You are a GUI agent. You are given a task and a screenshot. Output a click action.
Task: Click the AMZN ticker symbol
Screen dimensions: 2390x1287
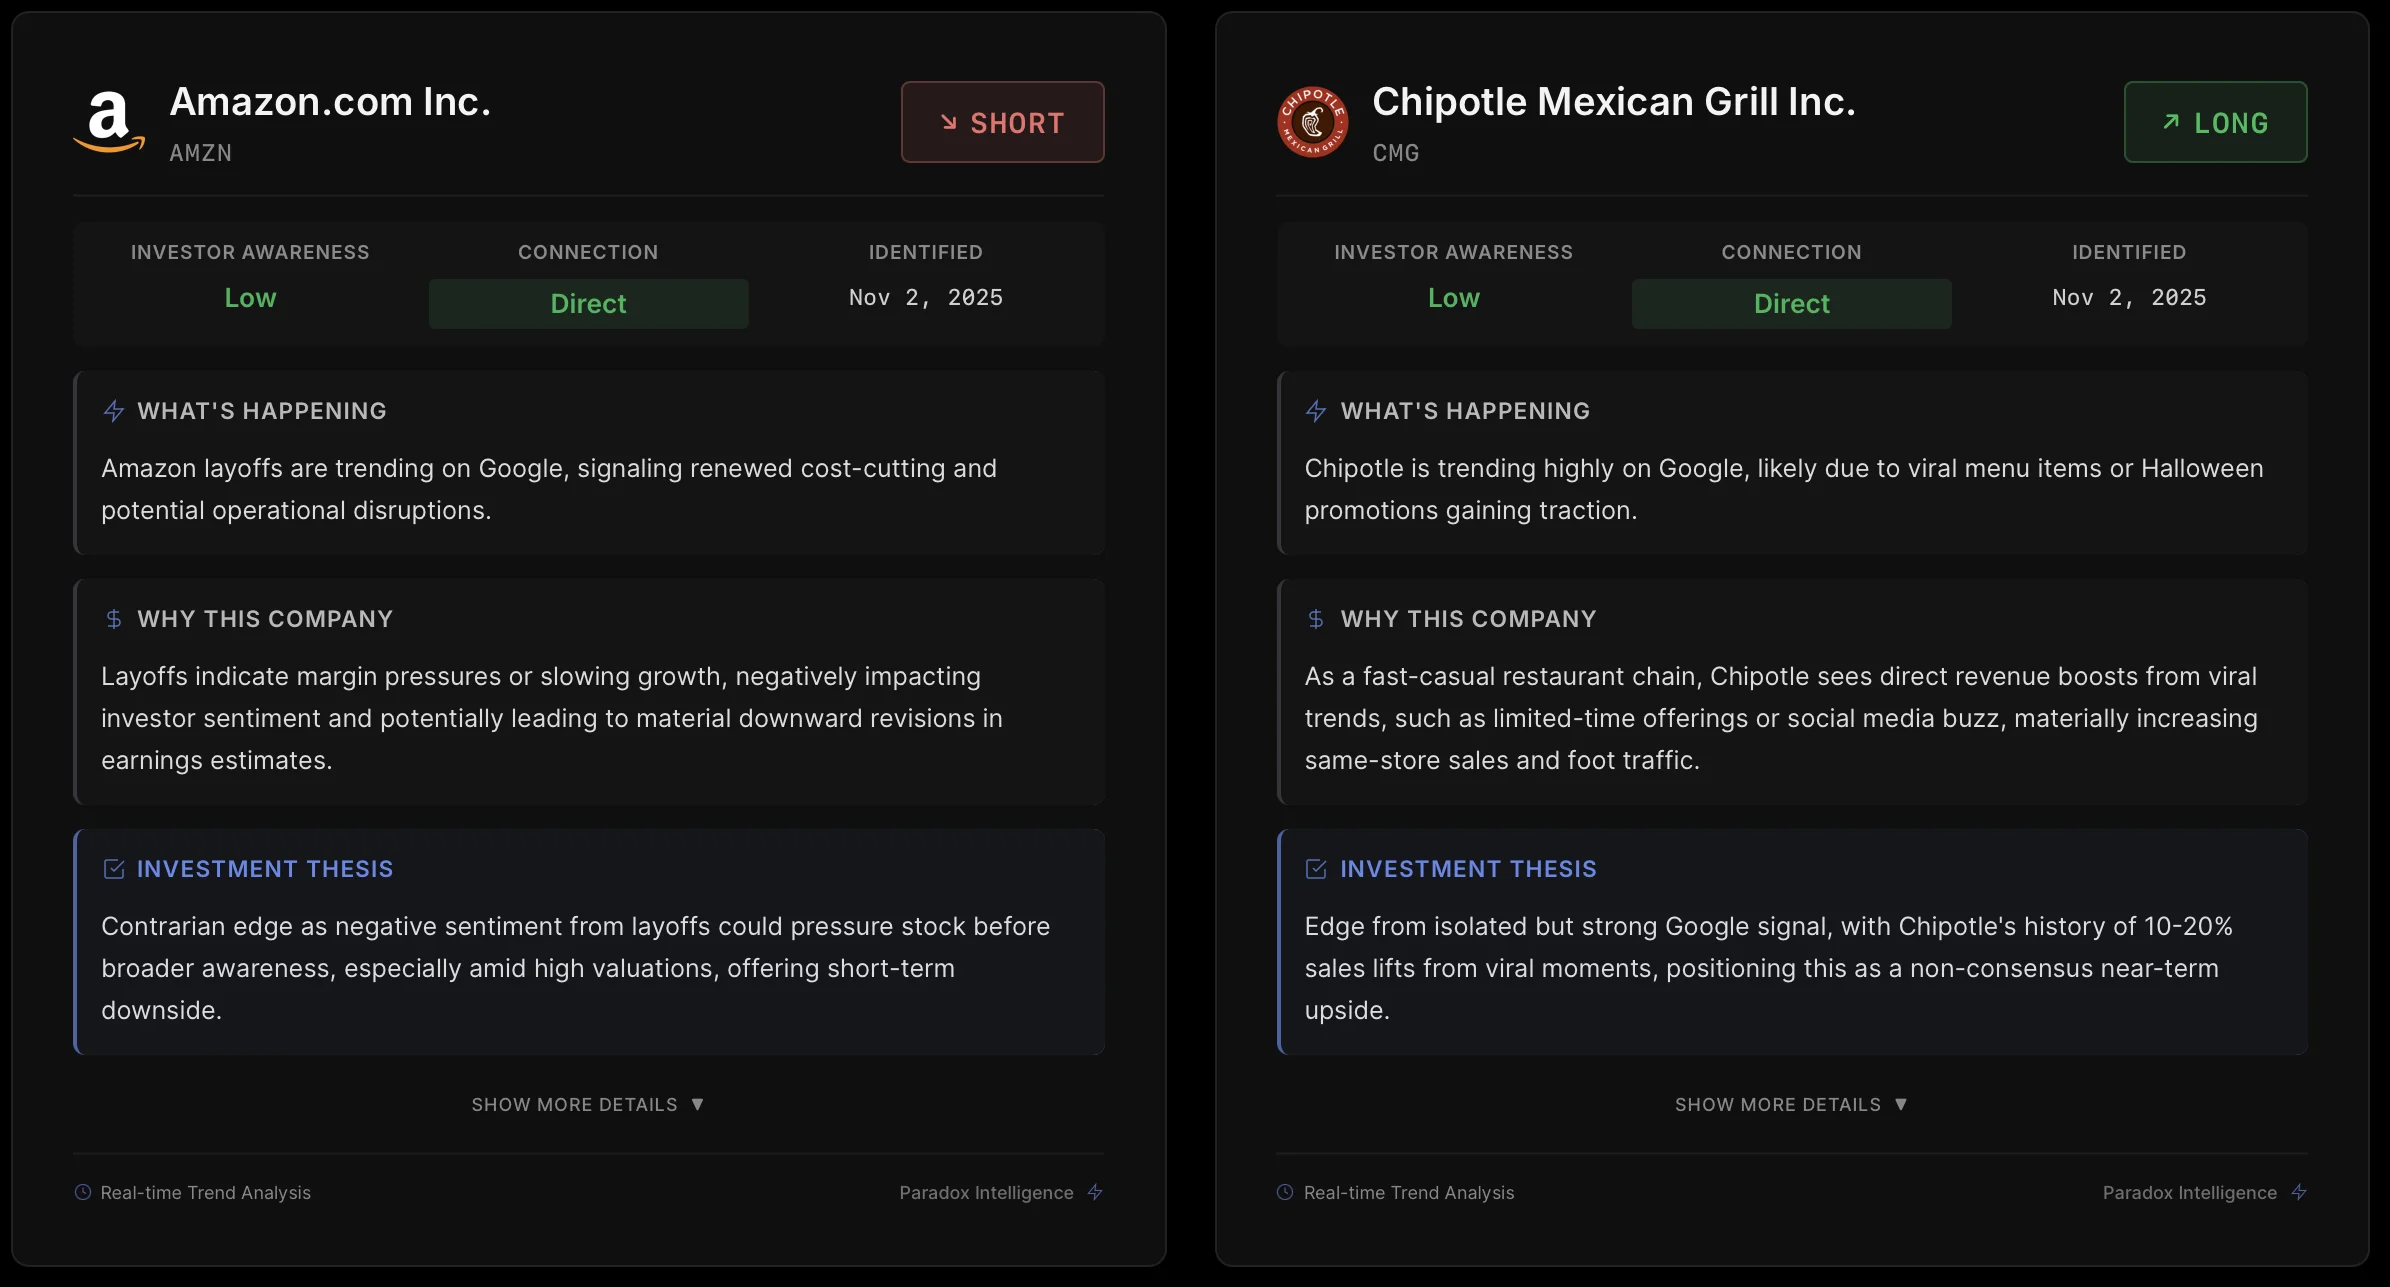pos(201,153)
